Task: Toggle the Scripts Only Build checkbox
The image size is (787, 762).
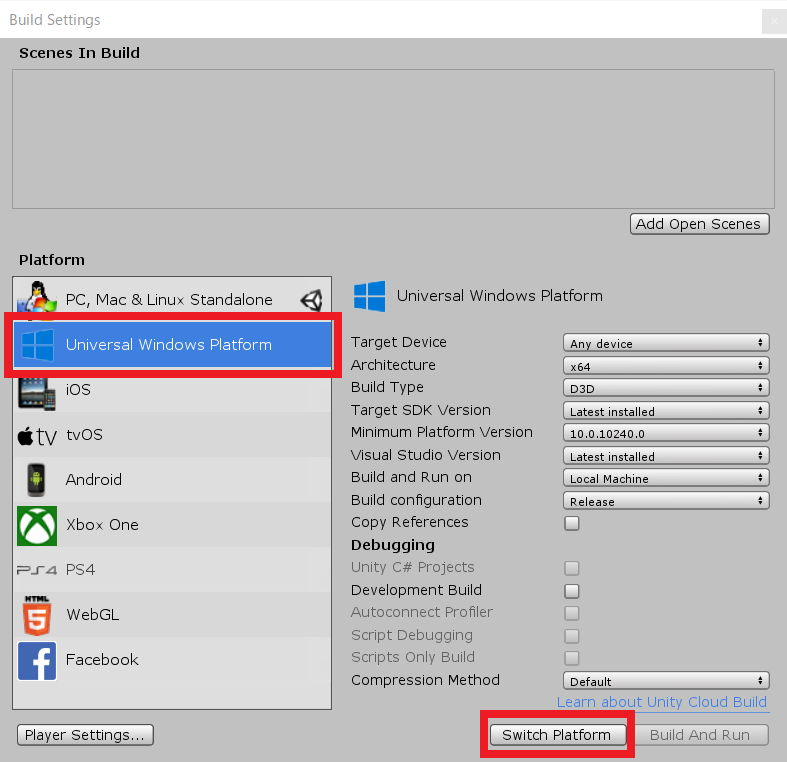Action: (x=572, y=658)
